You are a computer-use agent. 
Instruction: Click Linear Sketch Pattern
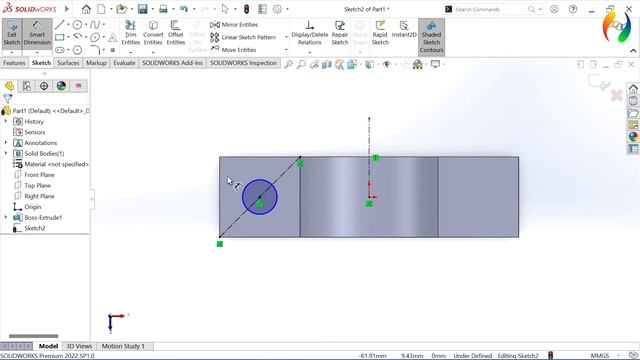pyautogui.click(x=243, y=37)
